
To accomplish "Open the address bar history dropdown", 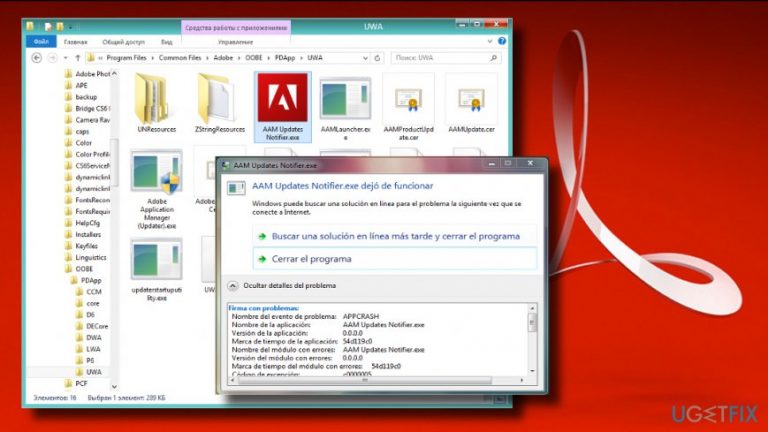I will pyautogui.click(x=365, y=58).
